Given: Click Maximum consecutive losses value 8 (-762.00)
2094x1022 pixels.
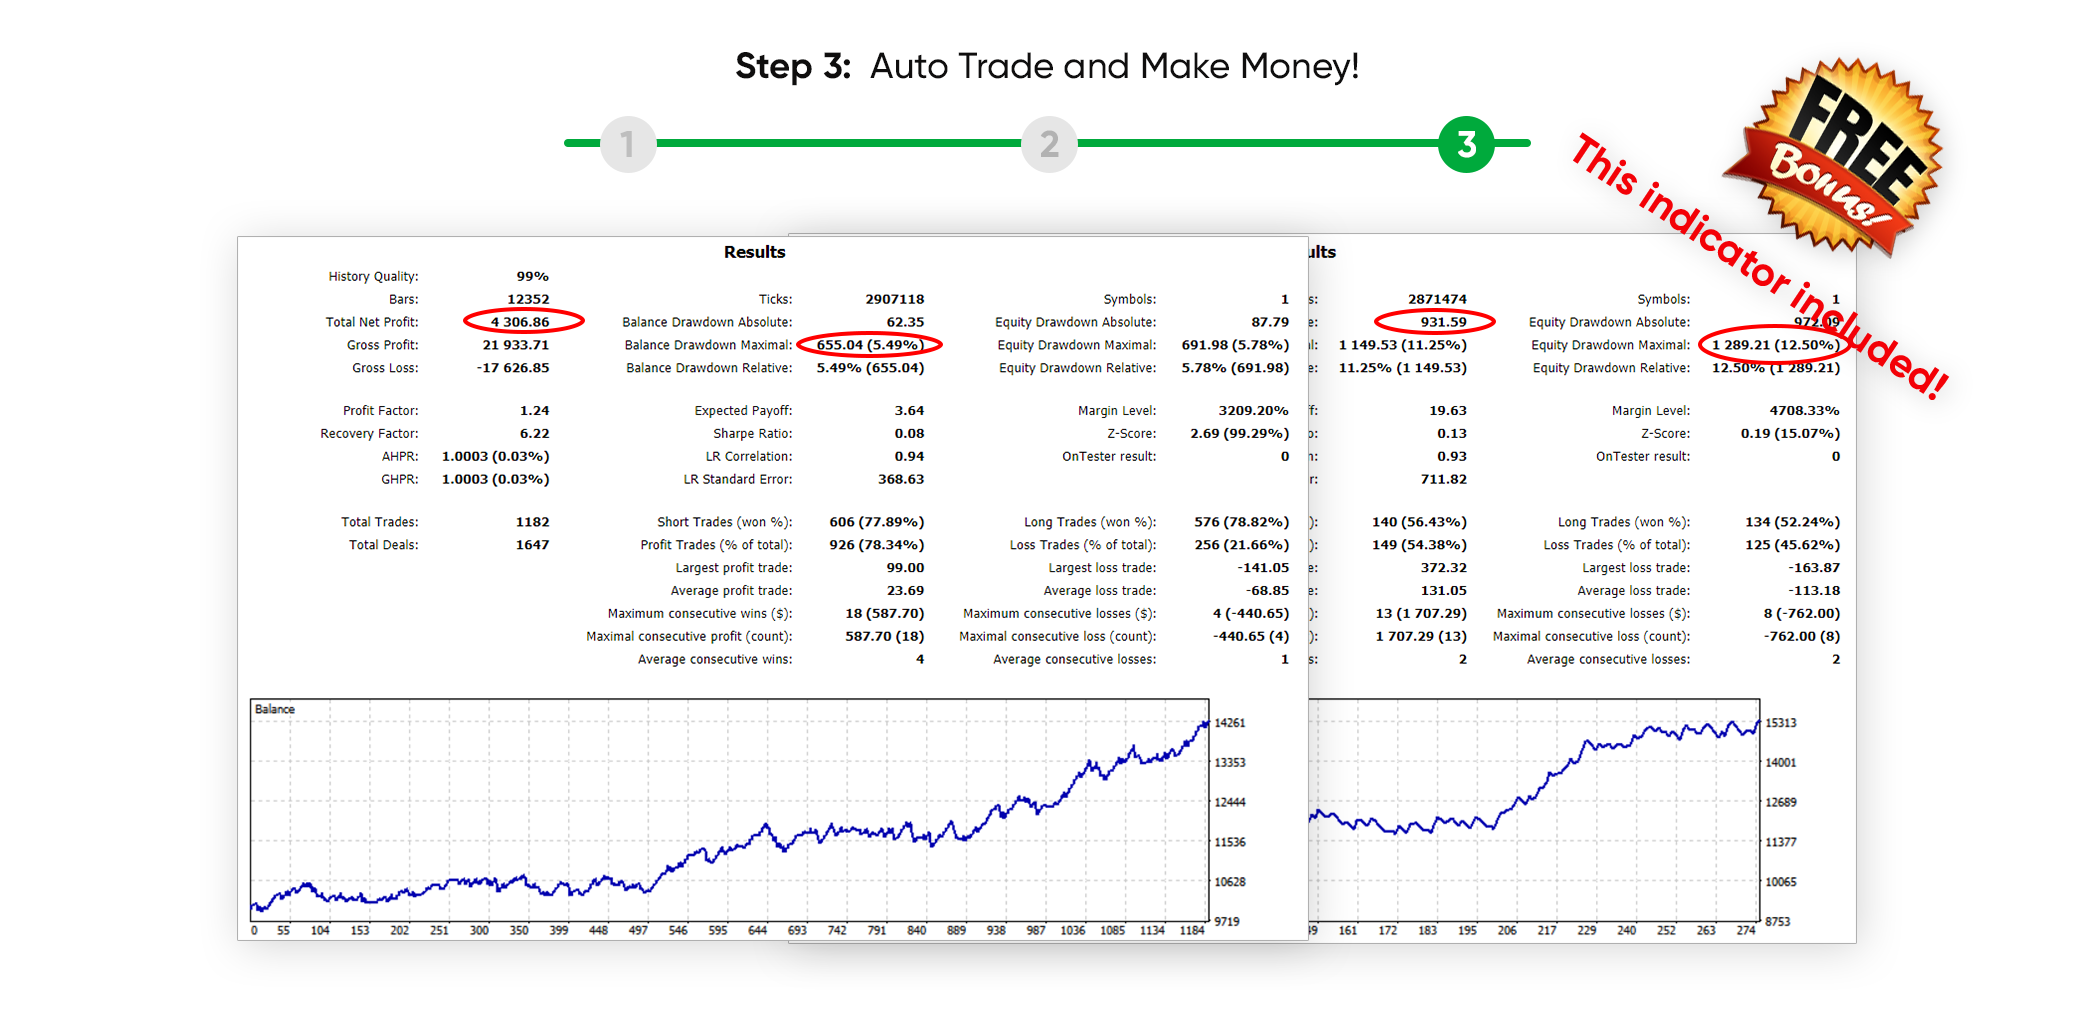Looking at the screenshot, I should pyautogui.click(x=1802, y=614).
